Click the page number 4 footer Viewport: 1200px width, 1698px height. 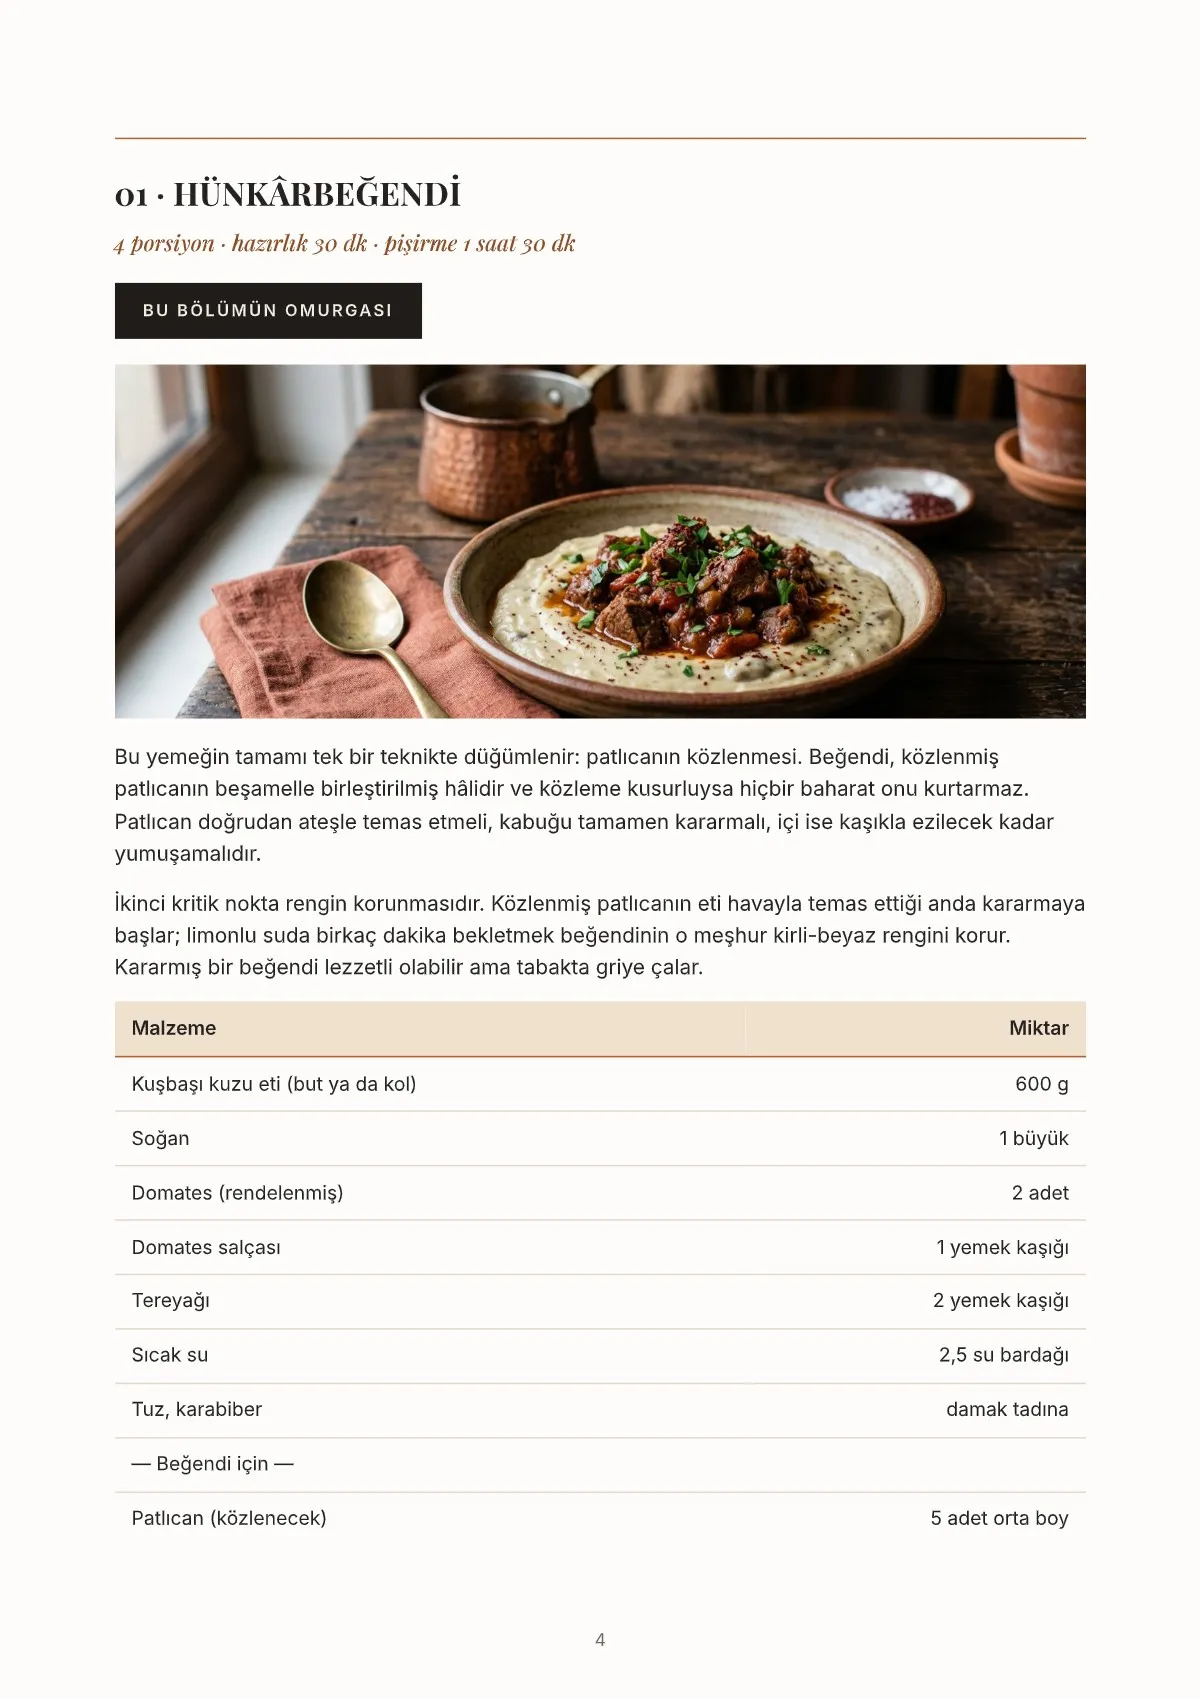click(600, 1640)
